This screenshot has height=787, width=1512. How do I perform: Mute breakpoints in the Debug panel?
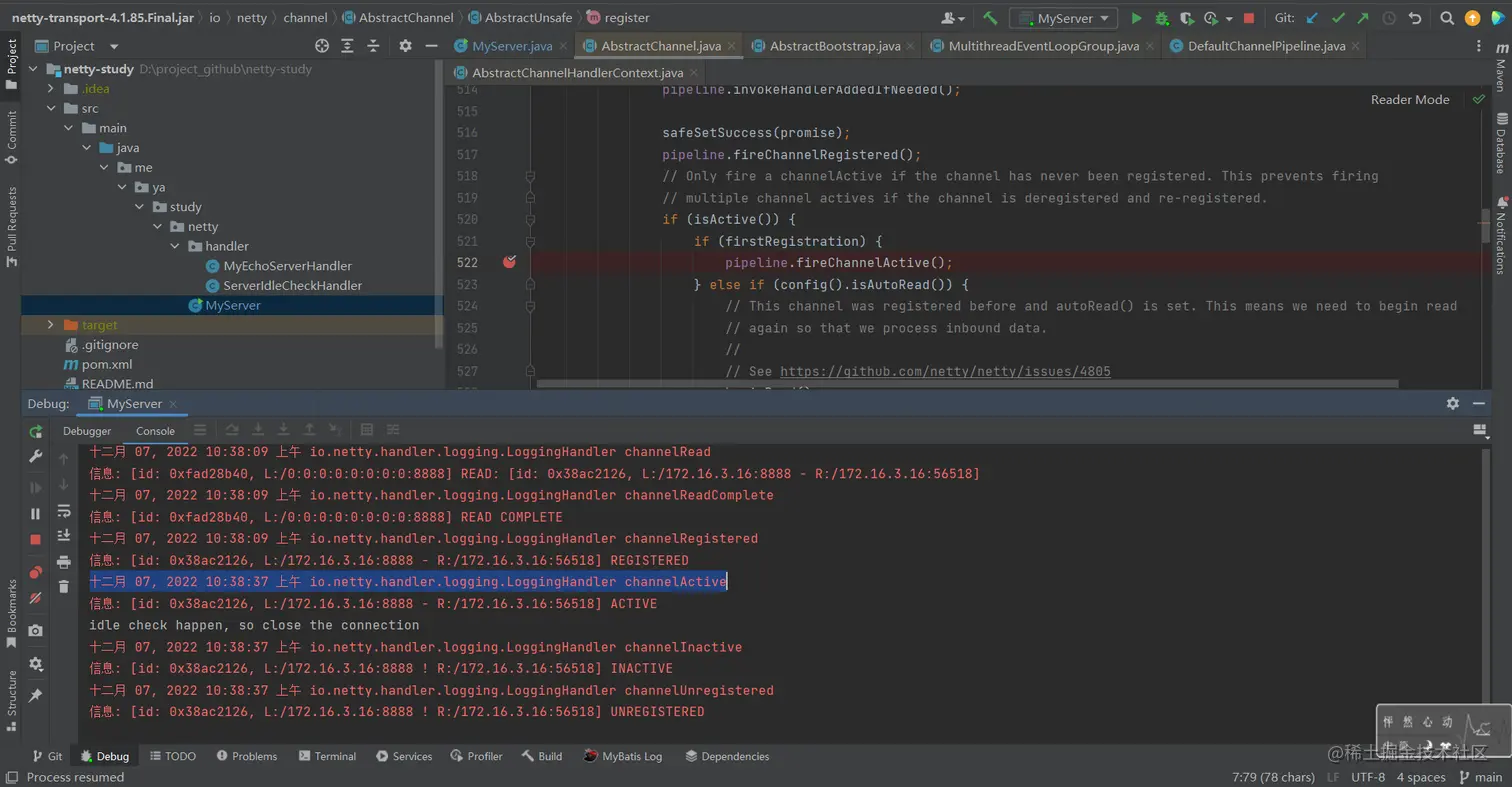point(36,598)
